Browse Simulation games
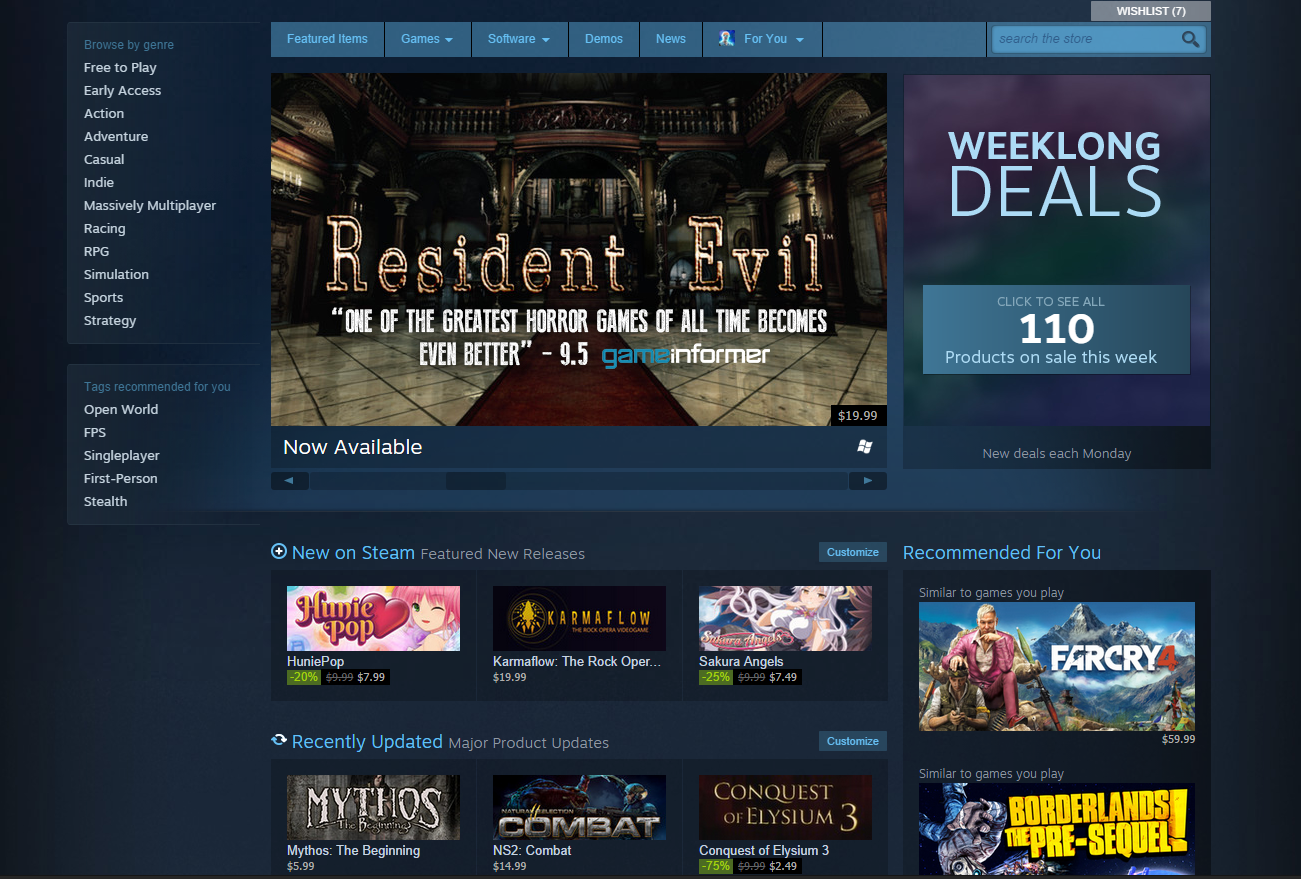The height and width of the screenshot is (879, 1301). (116, 275)
